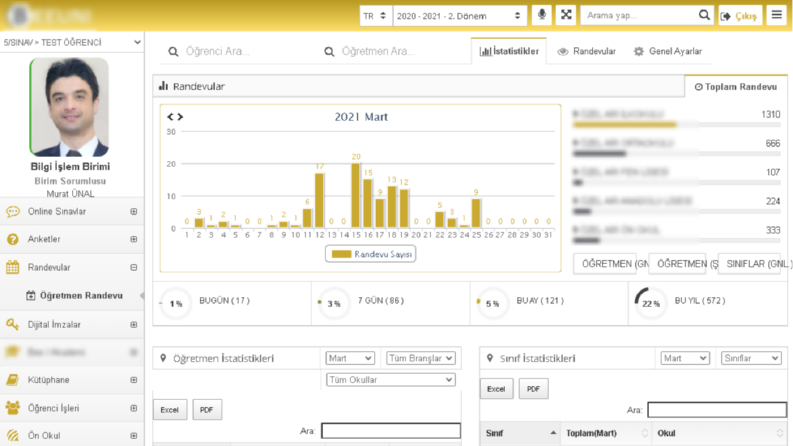Screen dimensions: 793x446
Task: Click the Anketler question mark icon
Action: [x=13, y=239]
